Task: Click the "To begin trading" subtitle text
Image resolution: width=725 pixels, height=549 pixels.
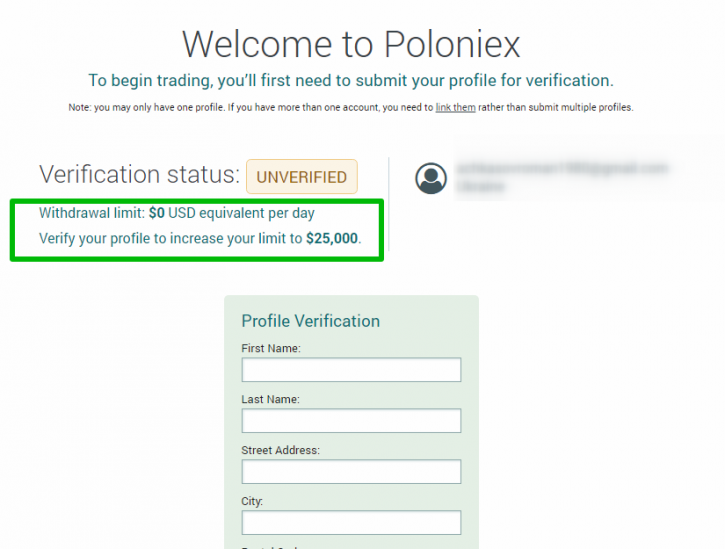Action: [x=351, y=80]
